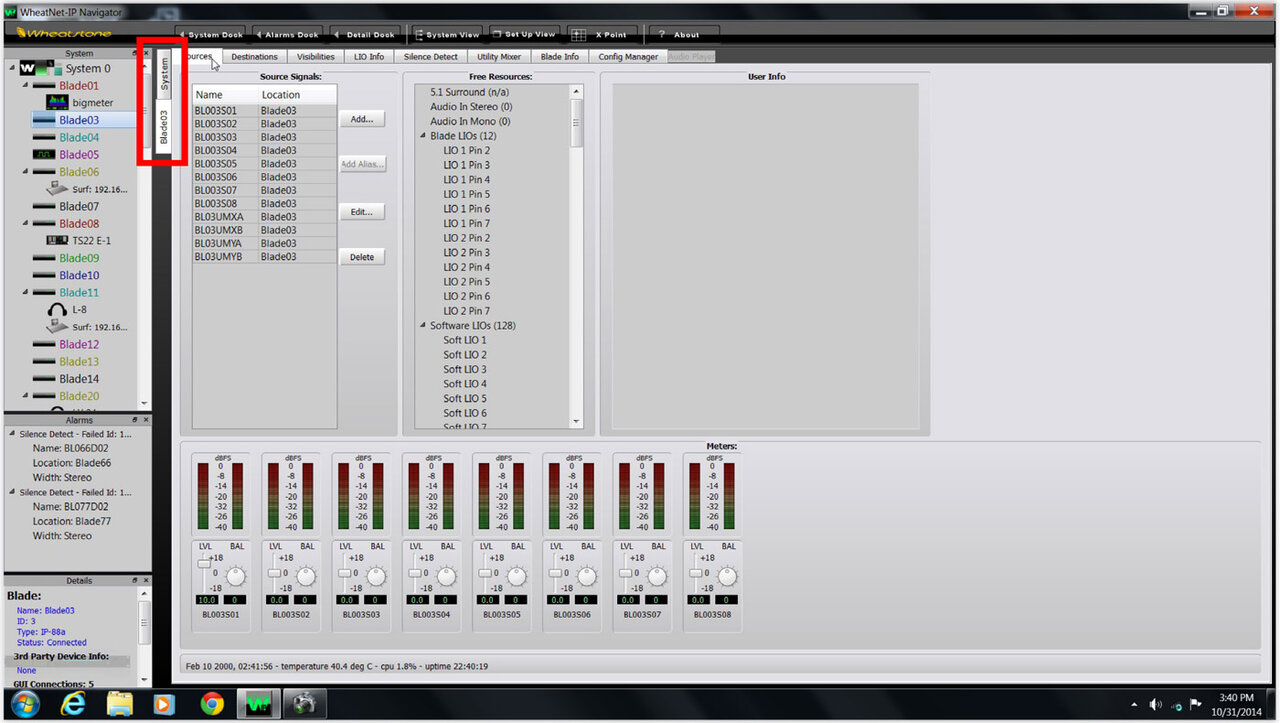
Task: Float the Details panel
Action: point(134,580)
